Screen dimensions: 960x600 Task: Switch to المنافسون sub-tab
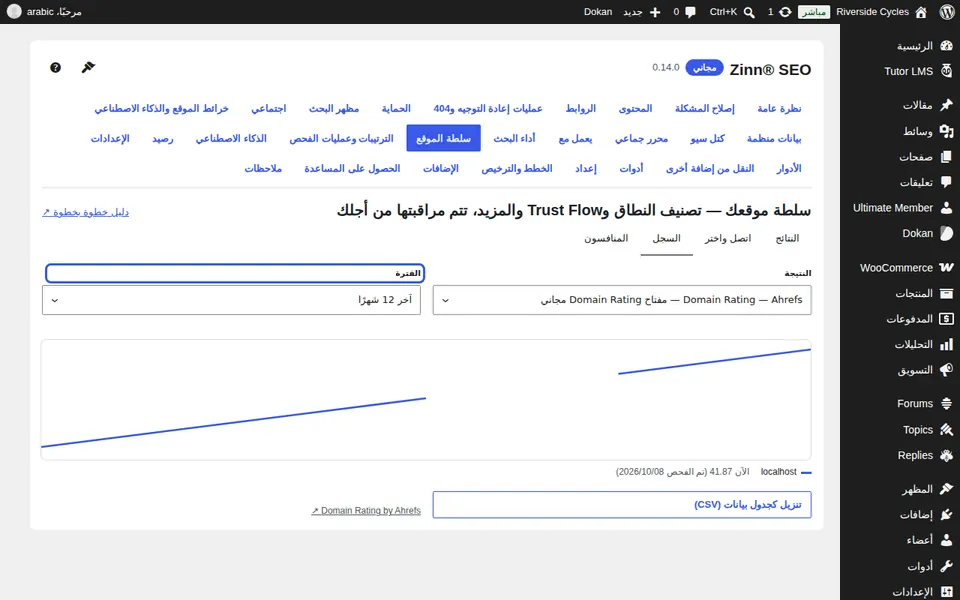606,238
